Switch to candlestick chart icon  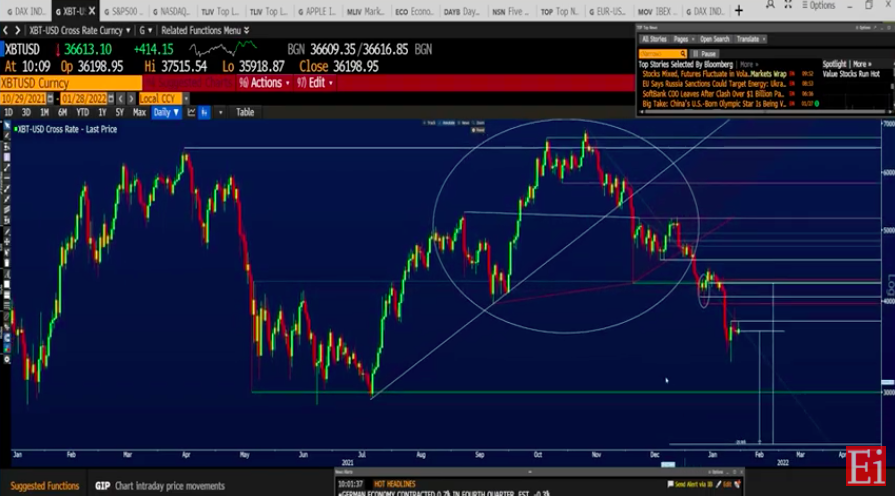point(204,112)
